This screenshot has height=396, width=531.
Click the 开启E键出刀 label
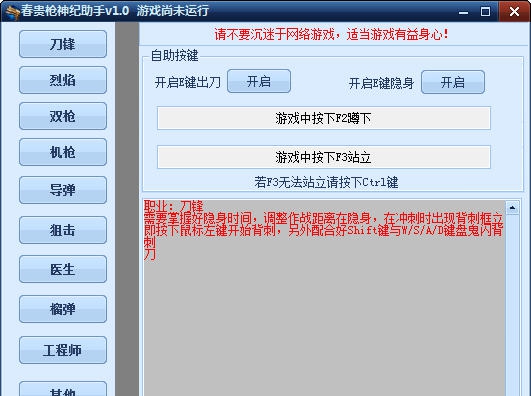(188, 82)
